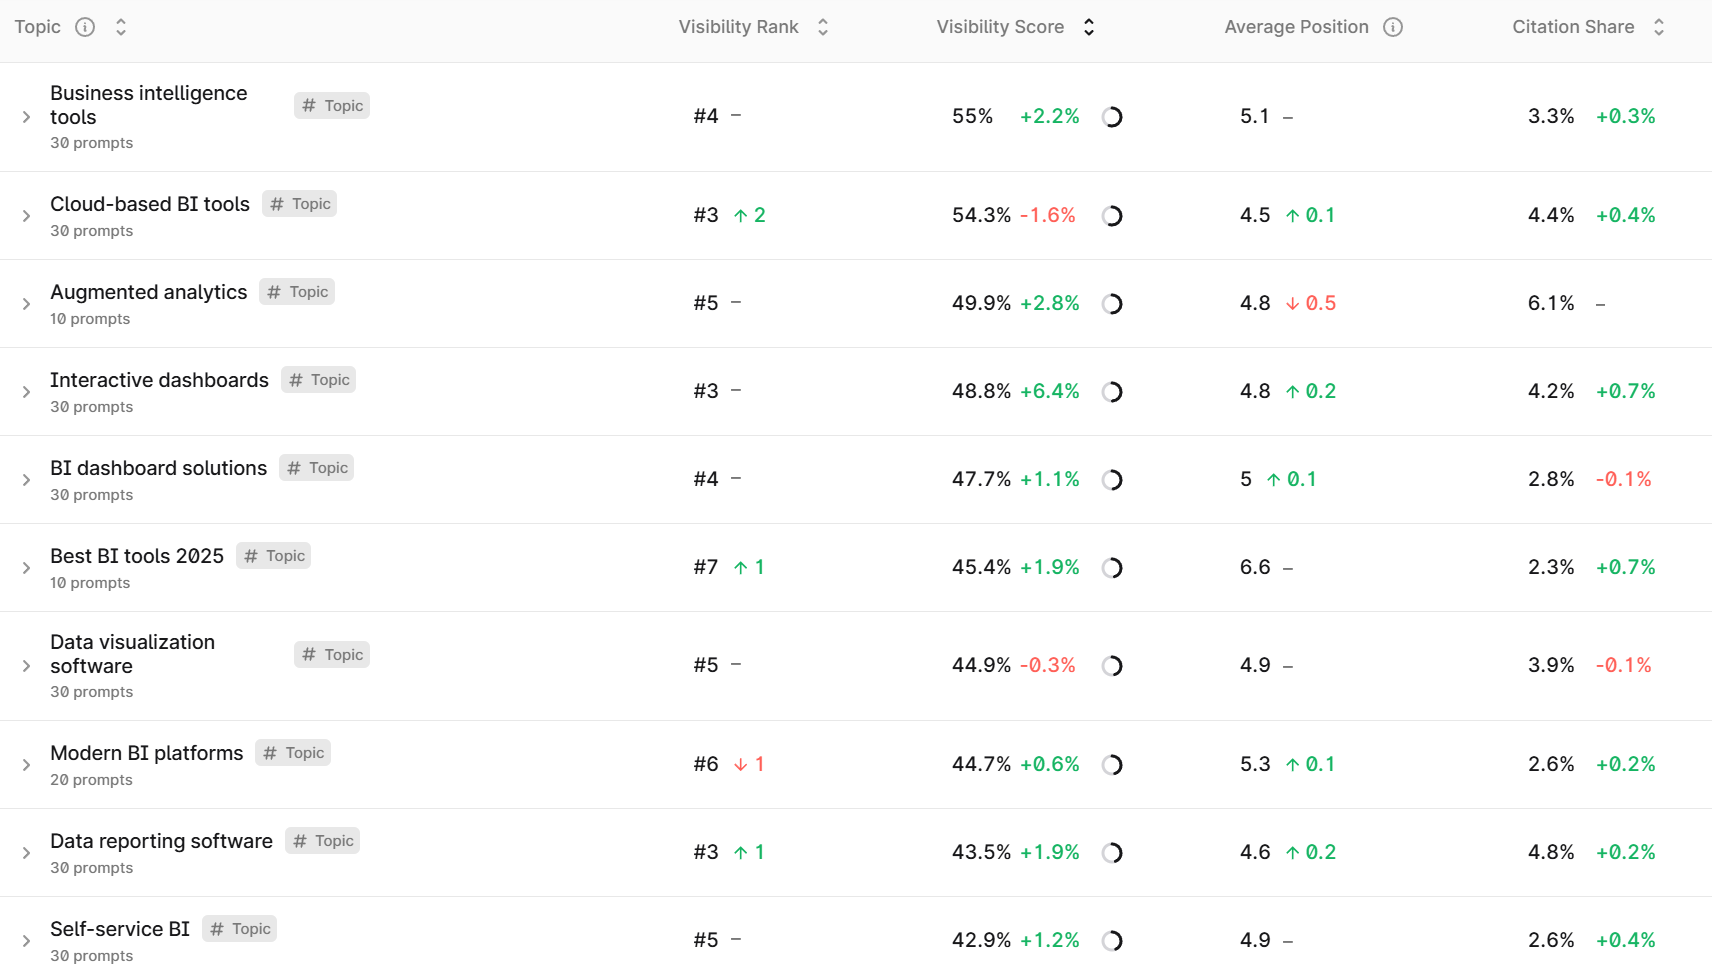Viewport: 1712px width, 974px height.
Task: Click the # Topic badge beside Self-service BI
Action: tap(239, 928)
